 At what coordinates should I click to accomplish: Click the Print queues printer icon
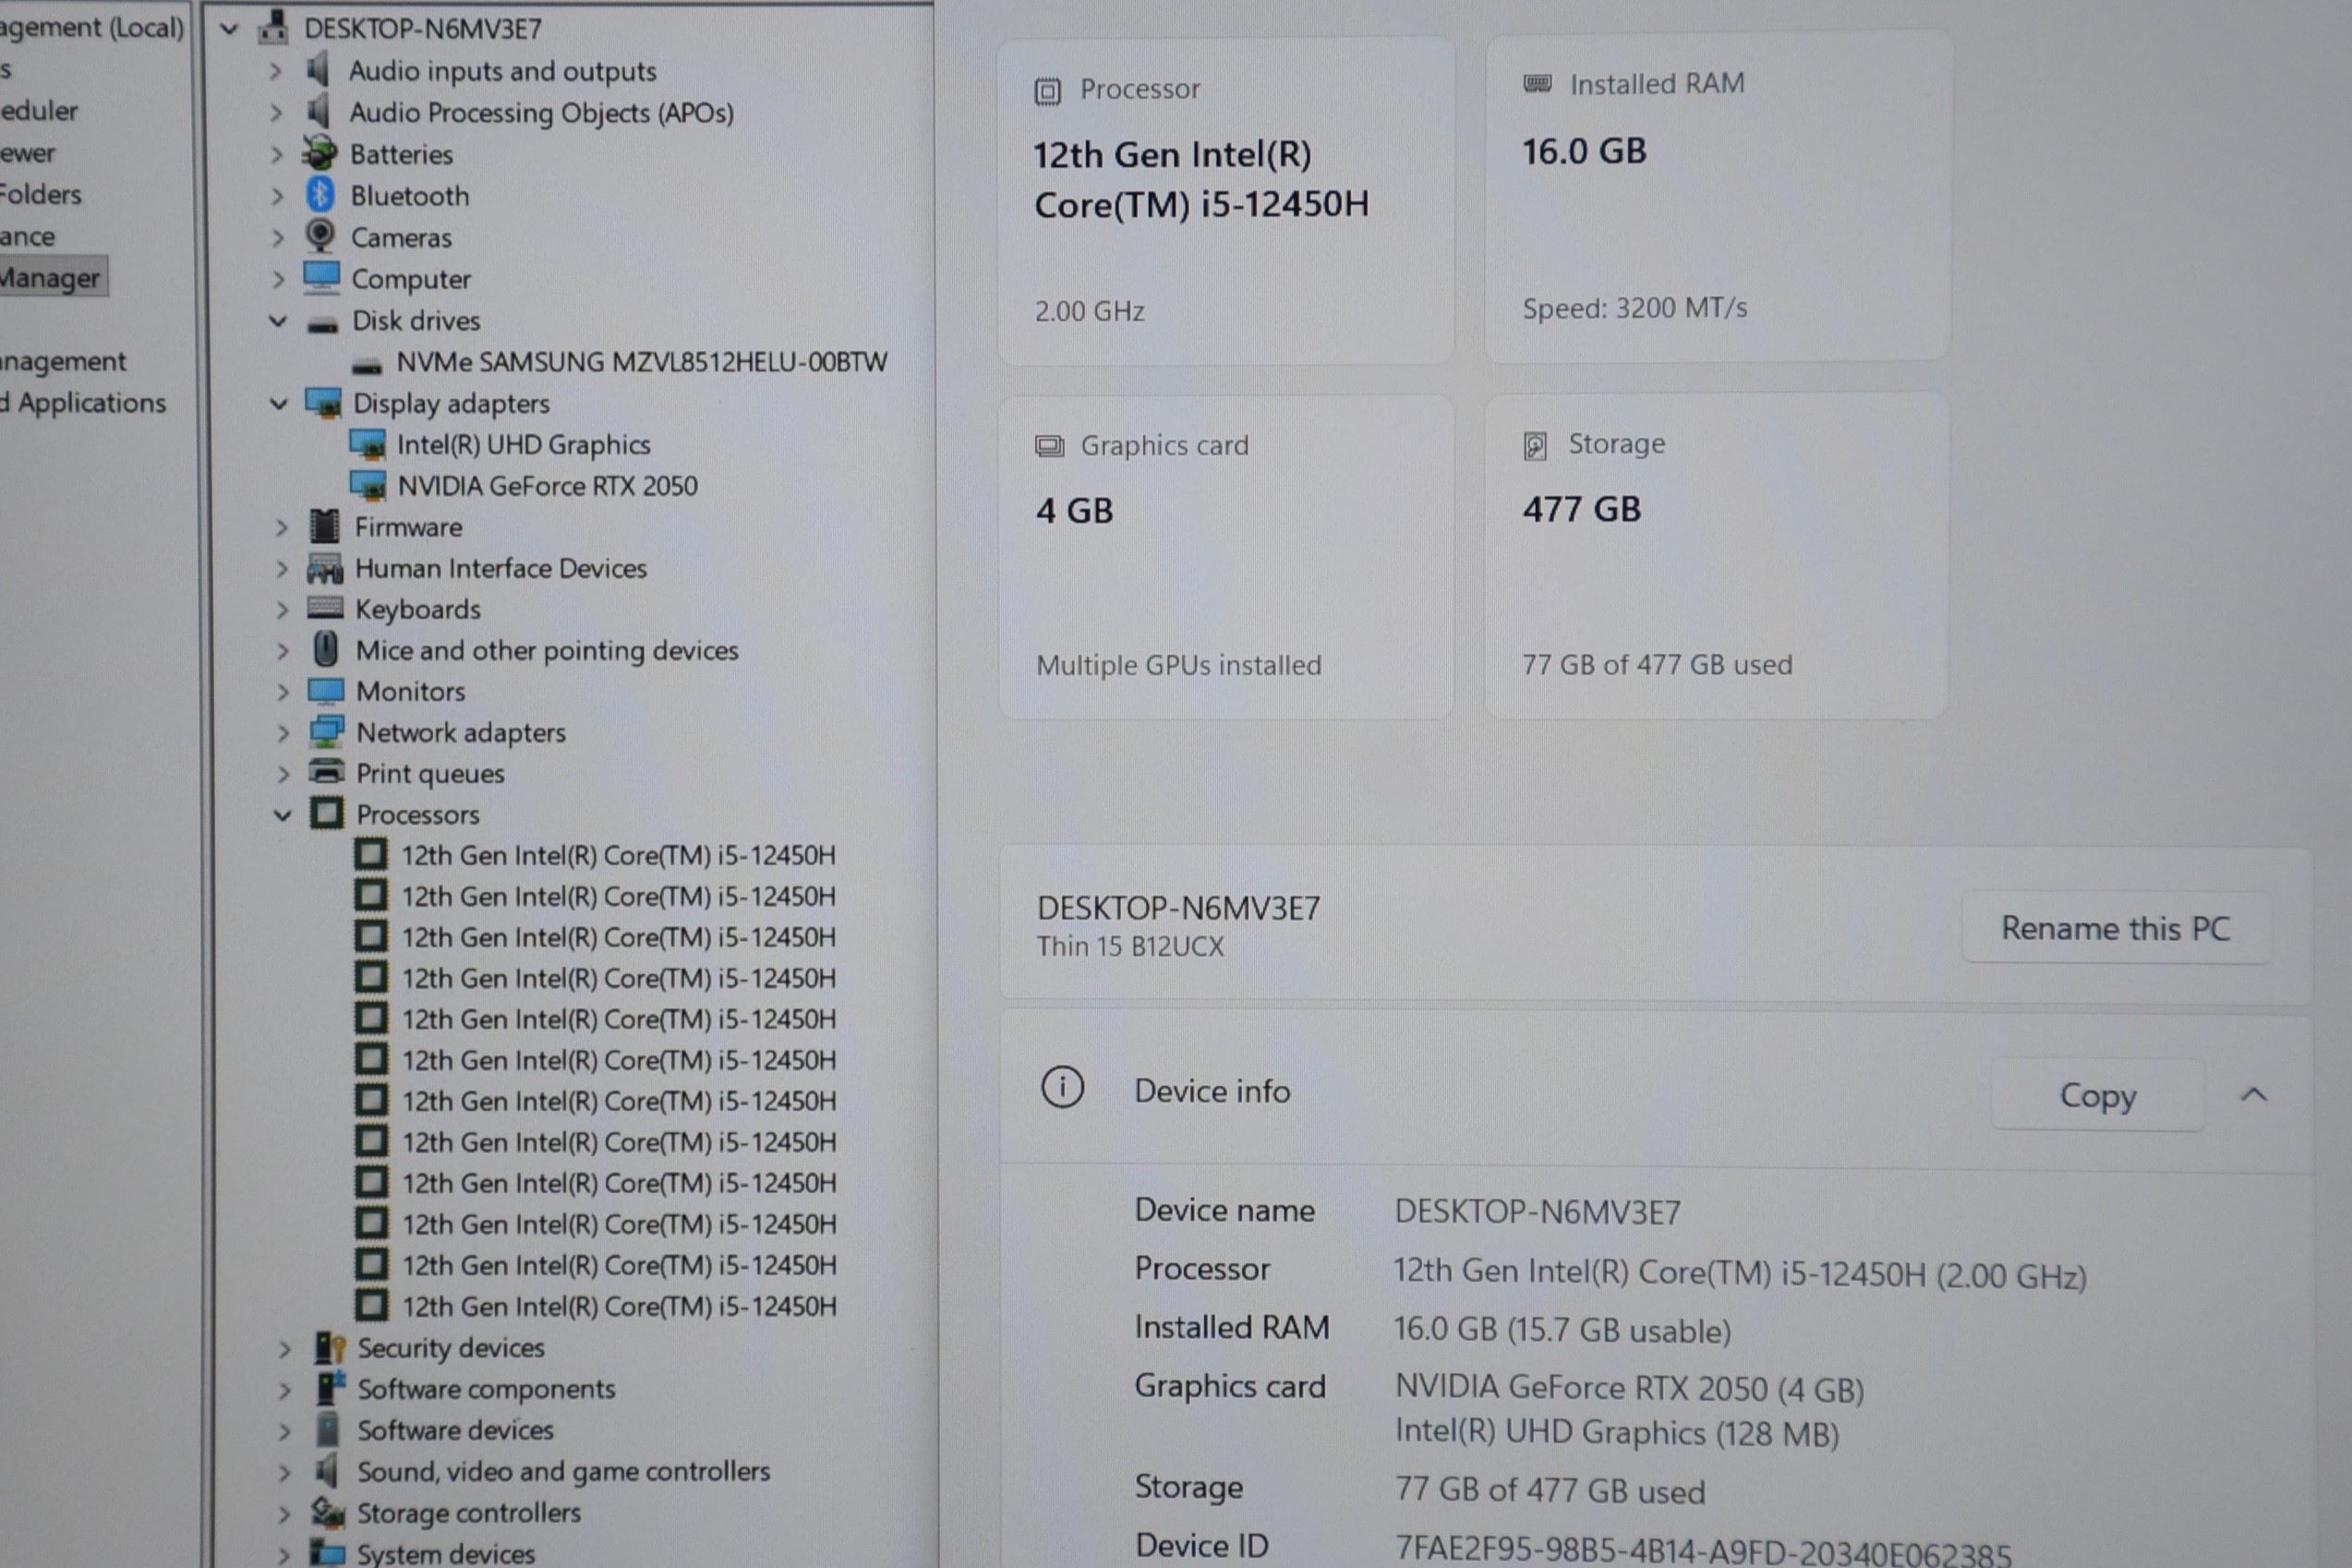click(x=326, y=772)
